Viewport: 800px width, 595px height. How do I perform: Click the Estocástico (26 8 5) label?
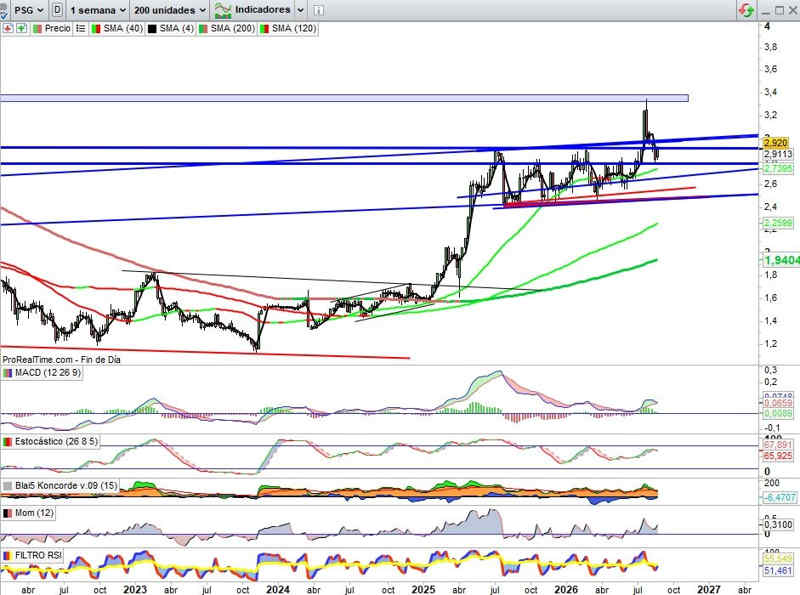click(x=56, y=441)
